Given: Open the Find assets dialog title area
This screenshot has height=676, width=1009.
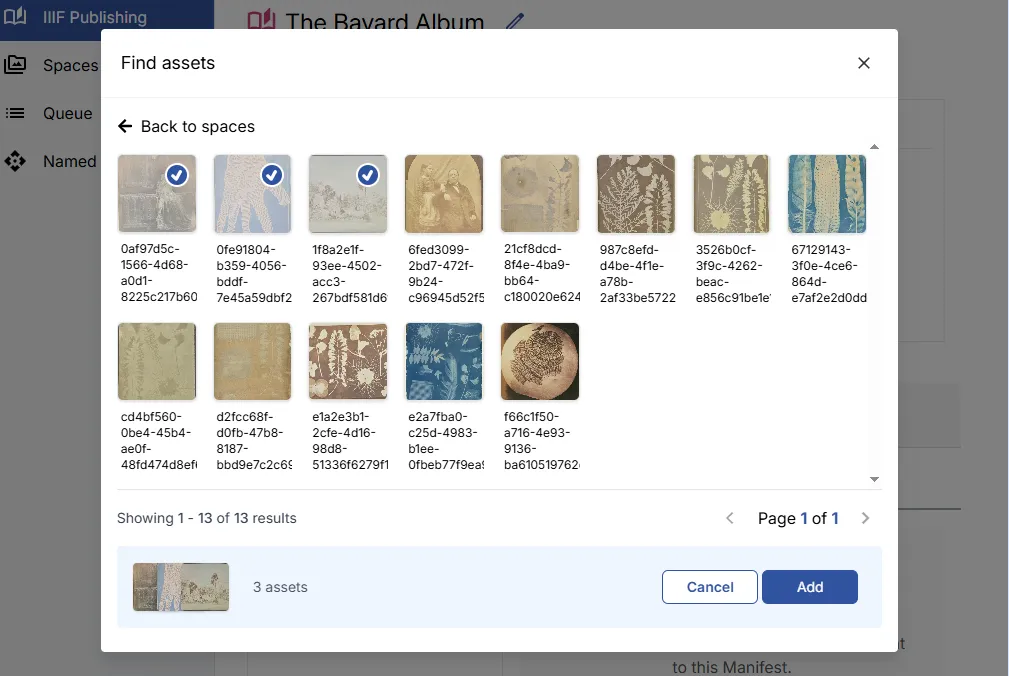Looking at the screenshot, I should pos(167,62).
